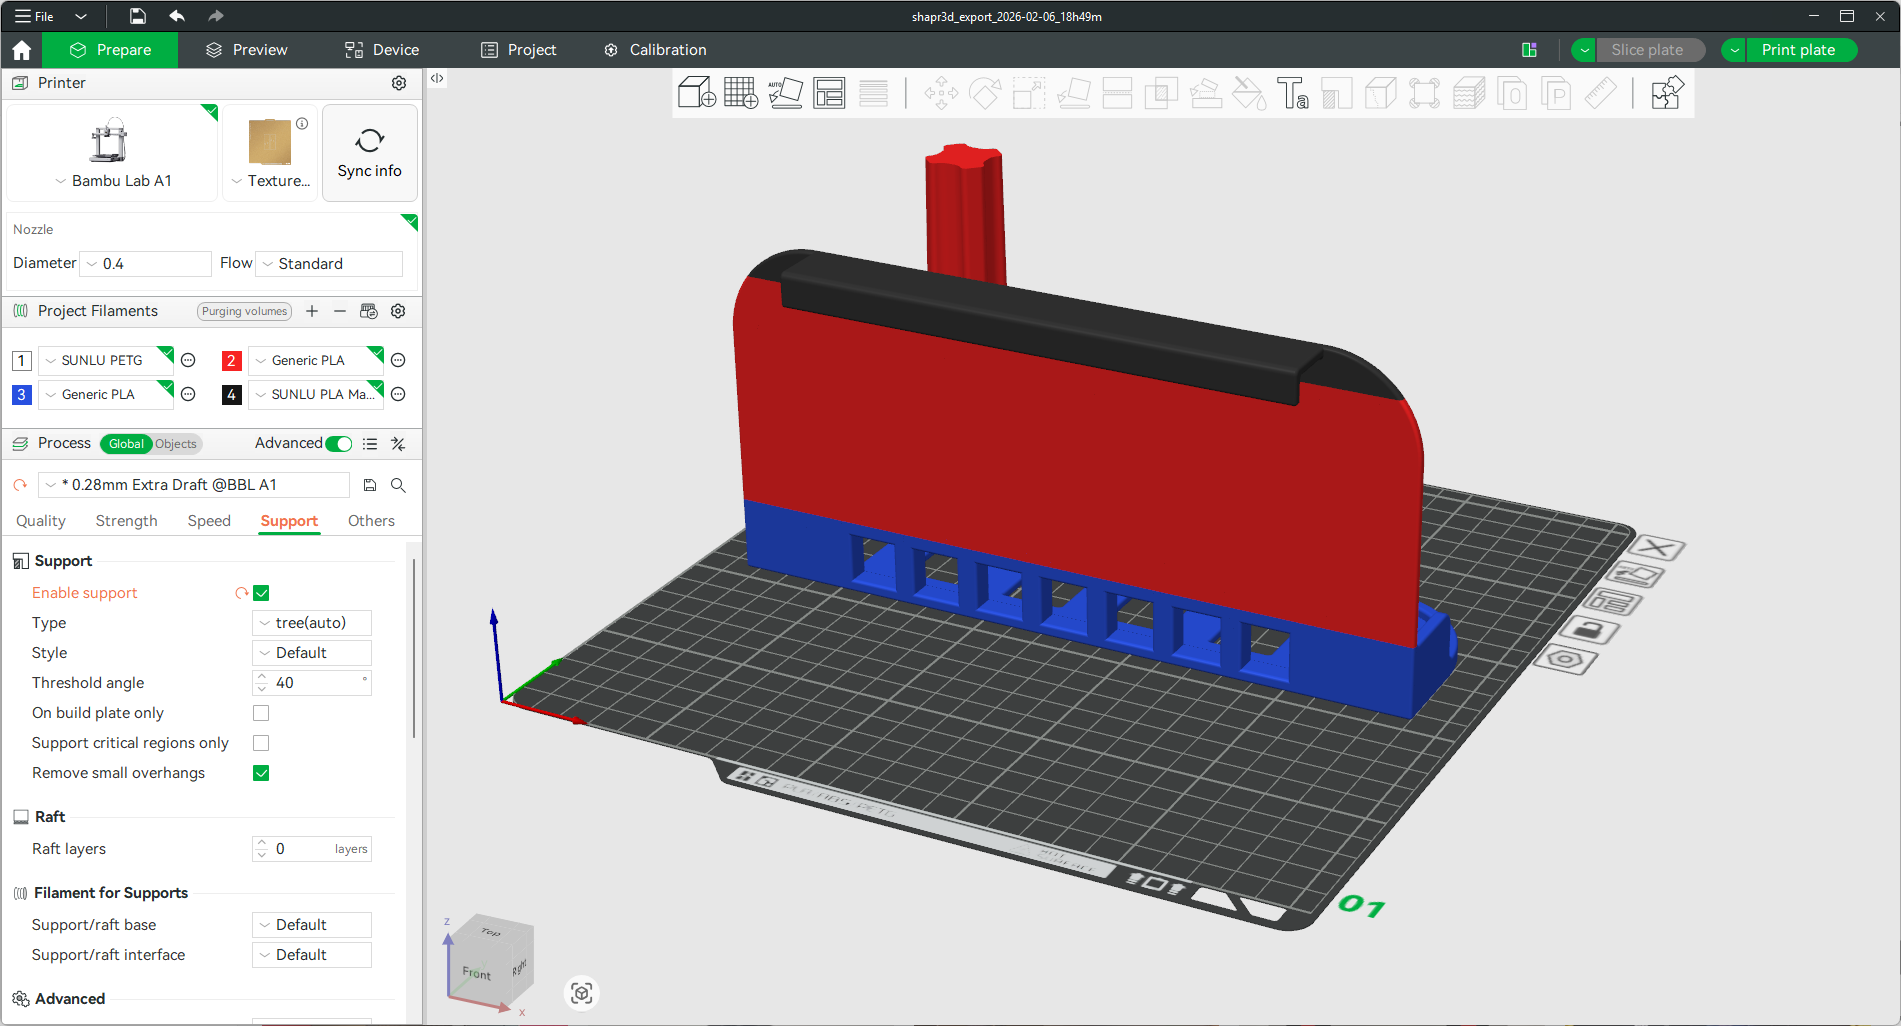
Task: Select the Rotate tool
Action: pos(985,93)
